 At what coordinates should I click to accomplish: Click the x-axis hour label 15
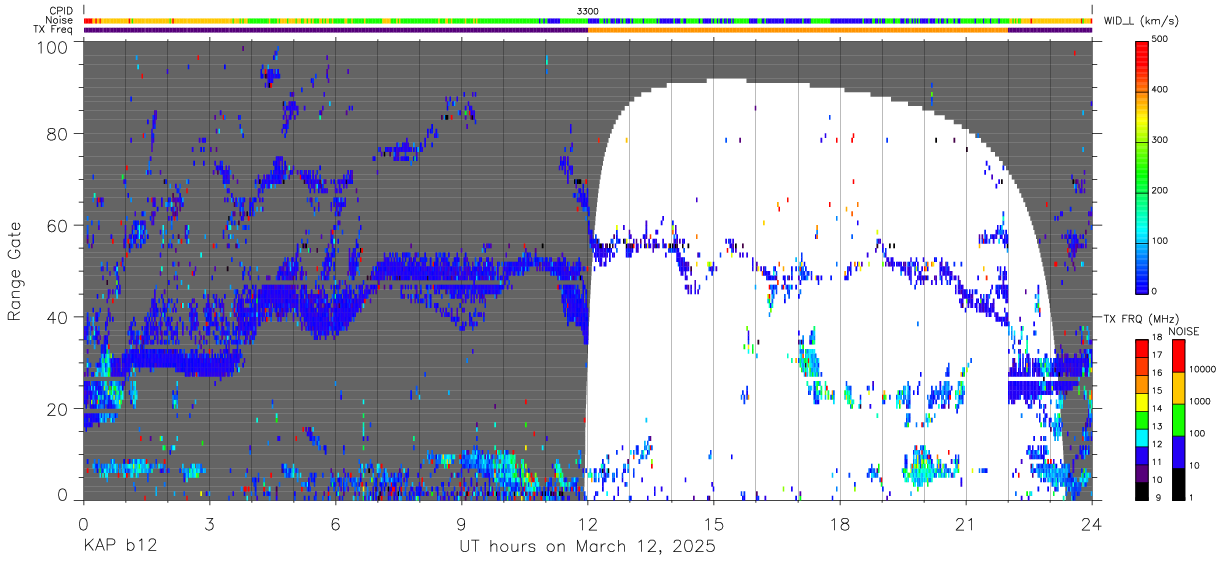(713, 523)
